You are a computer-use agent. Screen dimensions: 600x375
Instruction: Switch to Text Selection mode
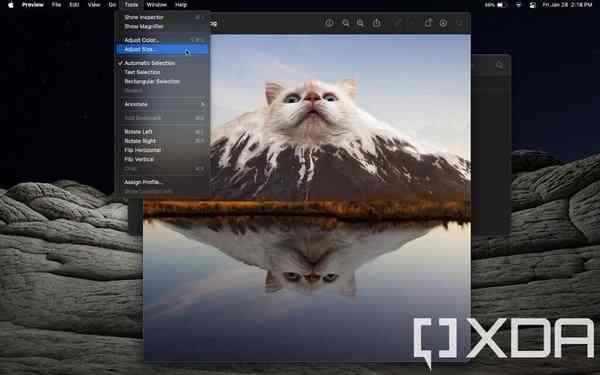[x=162, y=72]
